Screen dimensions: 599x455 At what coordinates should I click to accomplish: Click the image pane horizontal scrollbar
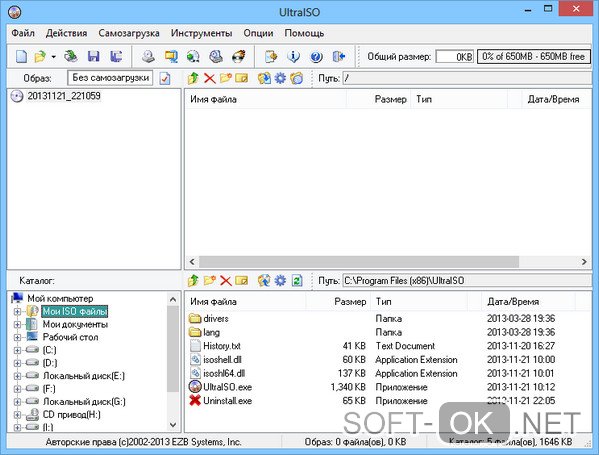click(x=359, y=262)
